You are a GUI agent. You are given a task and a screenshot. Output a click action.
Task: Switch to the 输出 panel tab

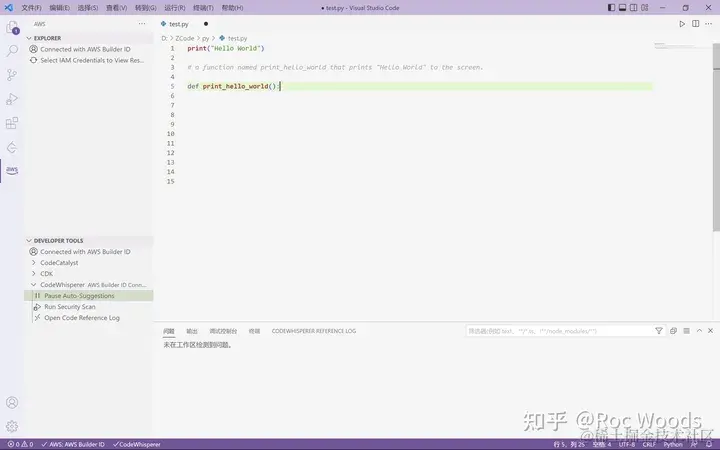(191, 331)
